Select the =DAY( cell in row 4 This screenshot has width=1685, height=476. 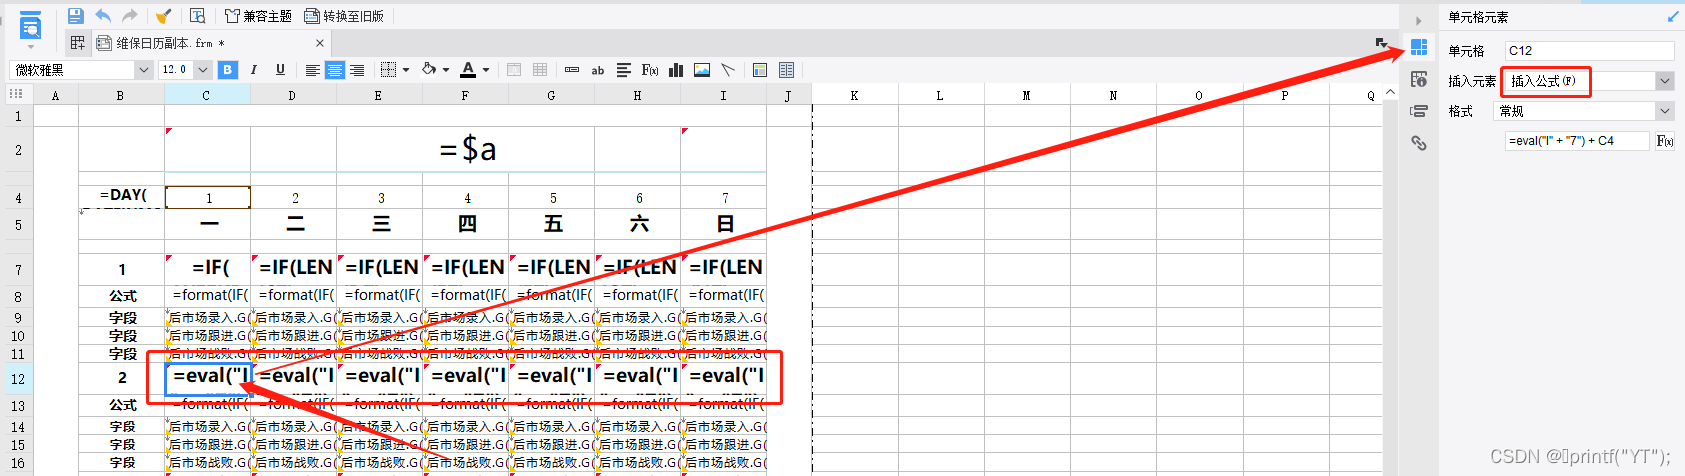[122, 196]
